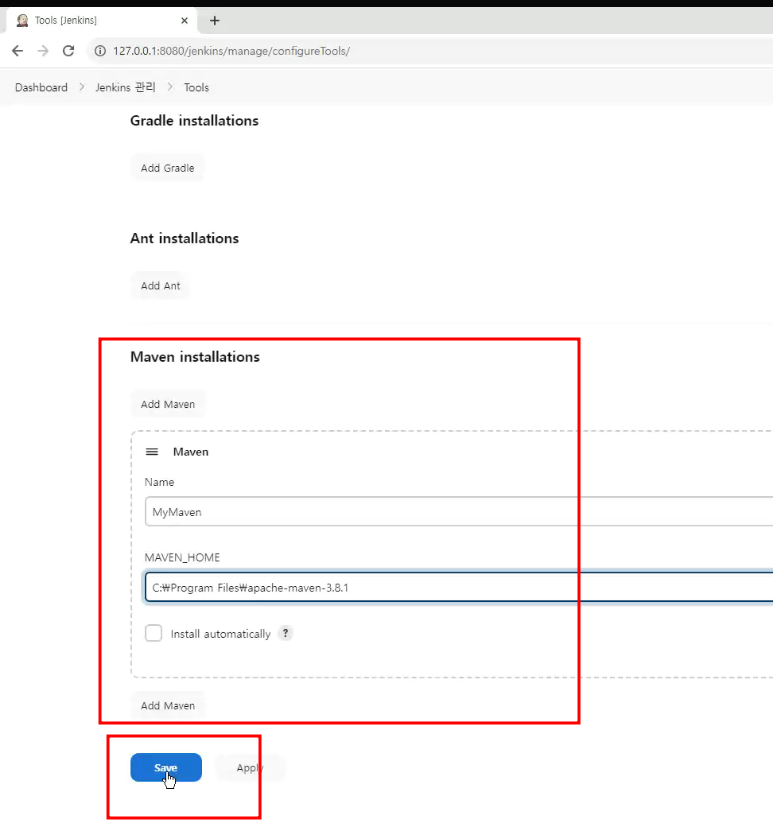Click the Jenkins favicon on the tab
Viewport: 773px width, 836px height.
point(22,20)
